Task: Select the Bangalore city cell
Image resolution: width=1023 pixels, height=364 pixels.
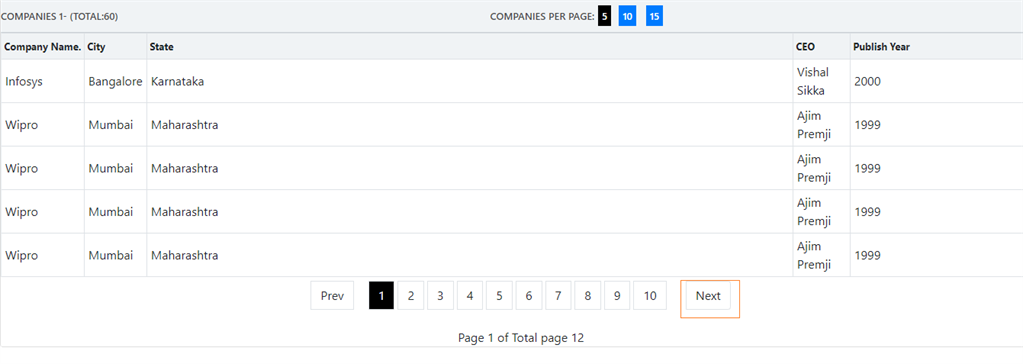Action: (115, 81)
